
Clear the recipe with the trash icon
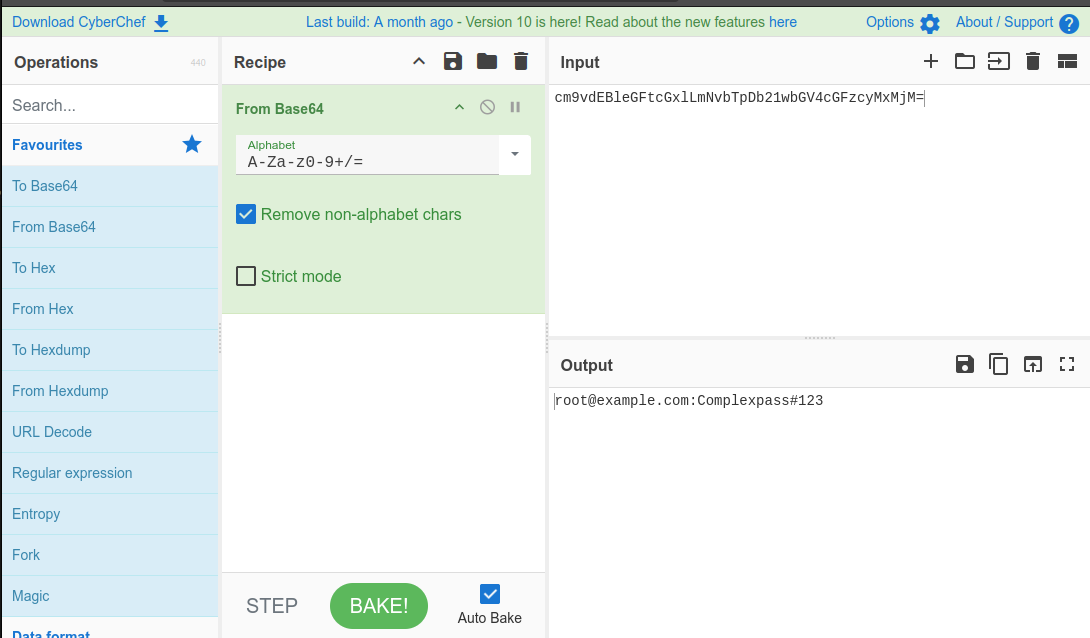(520, 61)
